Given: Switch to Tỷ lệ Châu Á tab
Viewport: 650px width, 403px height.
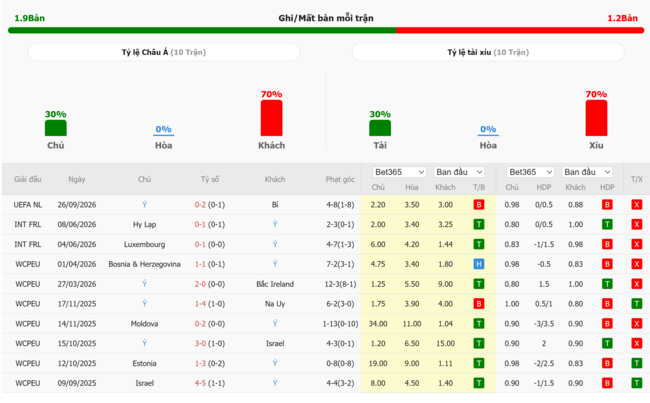Looking at the screenshot, I should 164,52.
